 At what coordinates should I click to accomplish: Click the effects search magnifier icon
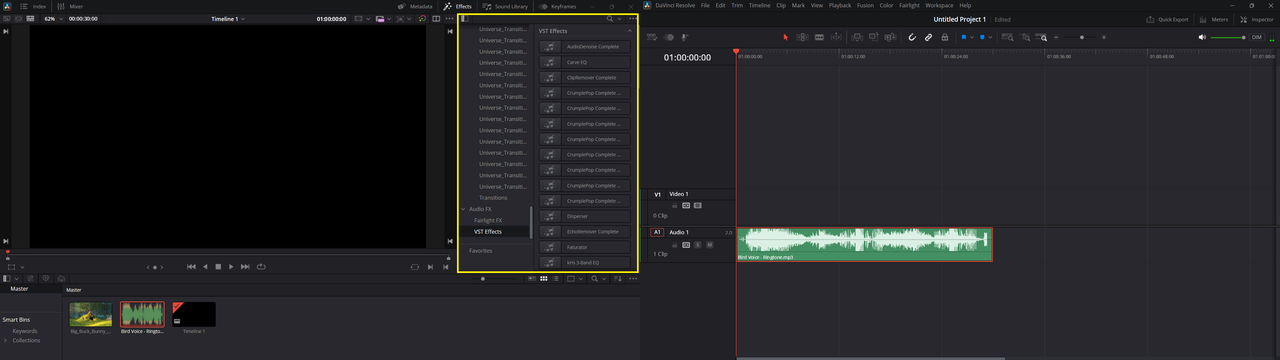pyautogui.click(x=610, y=19)
